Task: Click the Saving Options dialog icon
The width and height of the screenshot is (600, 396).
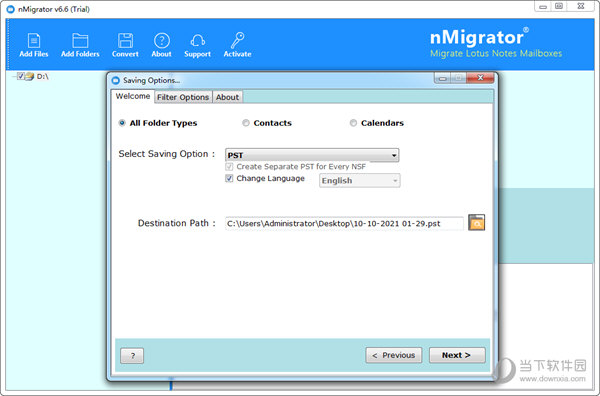Action: click(116, 80)
